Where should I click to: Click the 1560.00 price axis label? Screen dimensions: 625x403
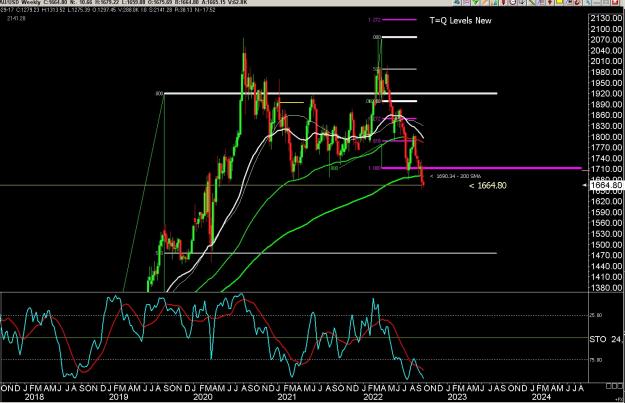(x=606, y=223)
